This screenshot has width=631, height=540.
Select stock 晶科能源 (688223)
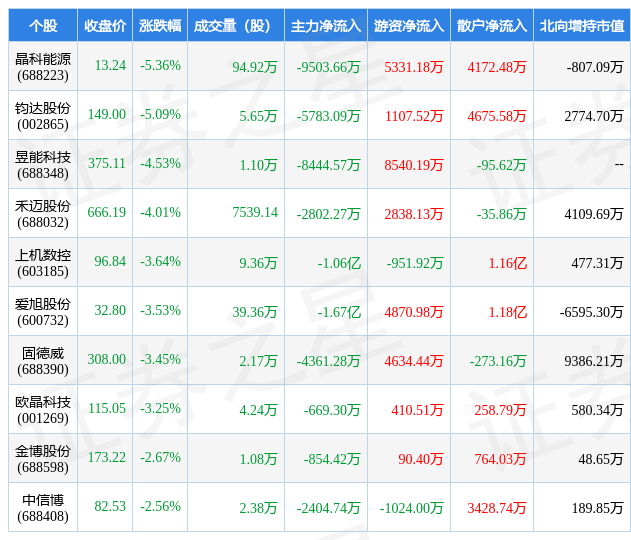[43, 67]
